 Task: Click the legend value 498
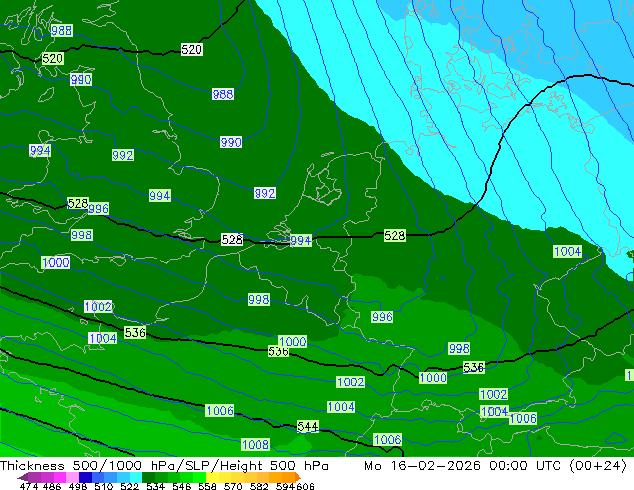click(78, 486)
